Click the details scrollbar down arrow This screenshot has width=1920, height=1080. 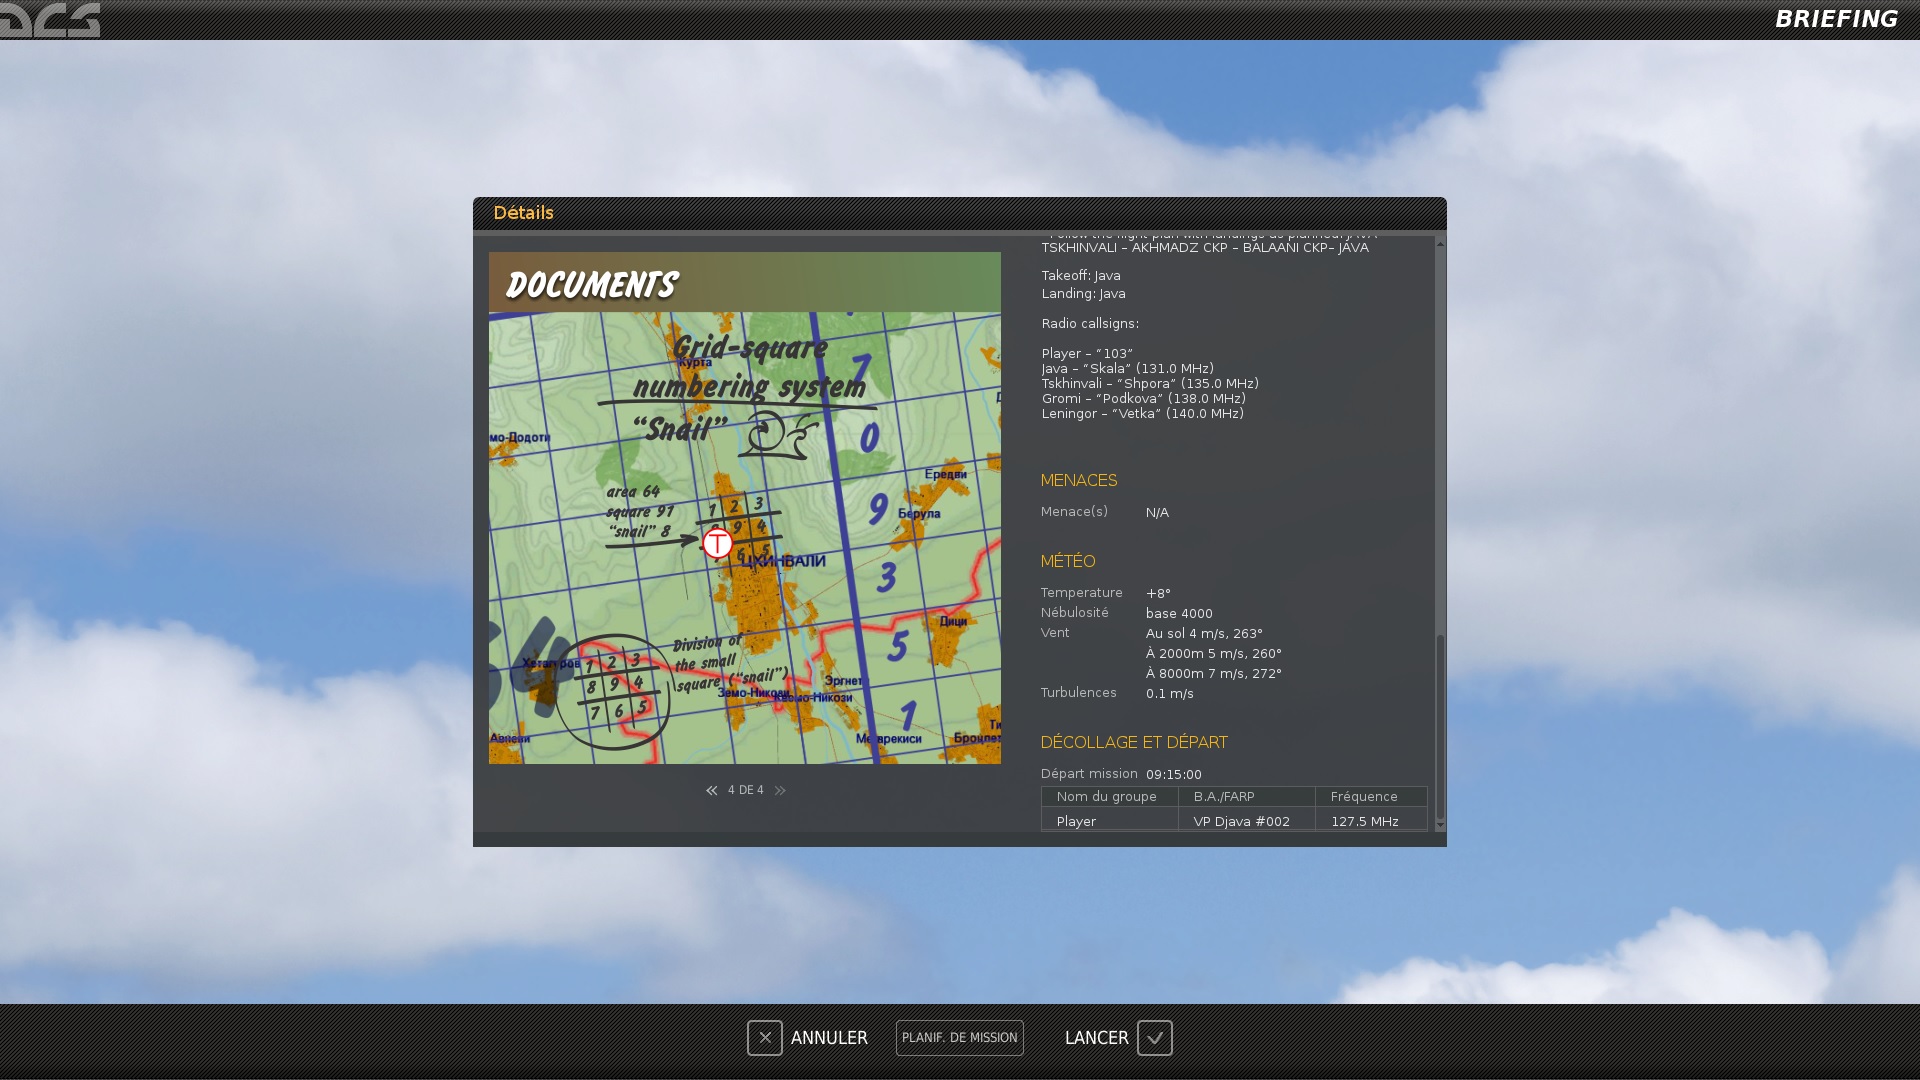1440,824
